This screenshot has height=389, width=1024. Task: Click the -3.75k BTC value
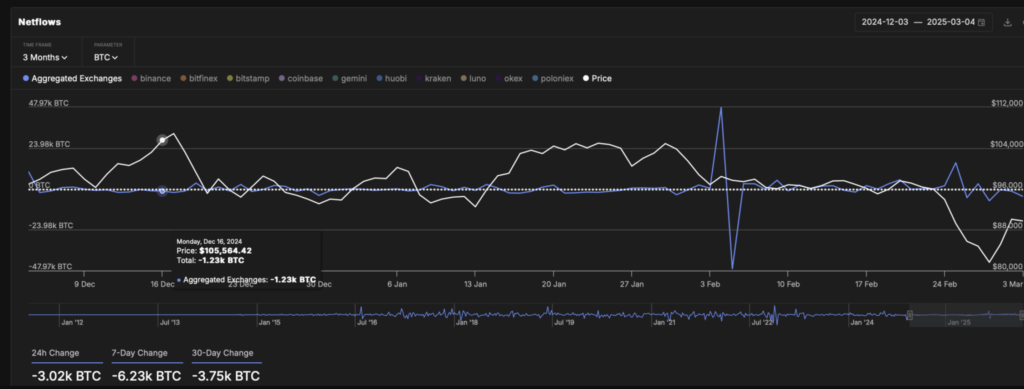point(226,376)
